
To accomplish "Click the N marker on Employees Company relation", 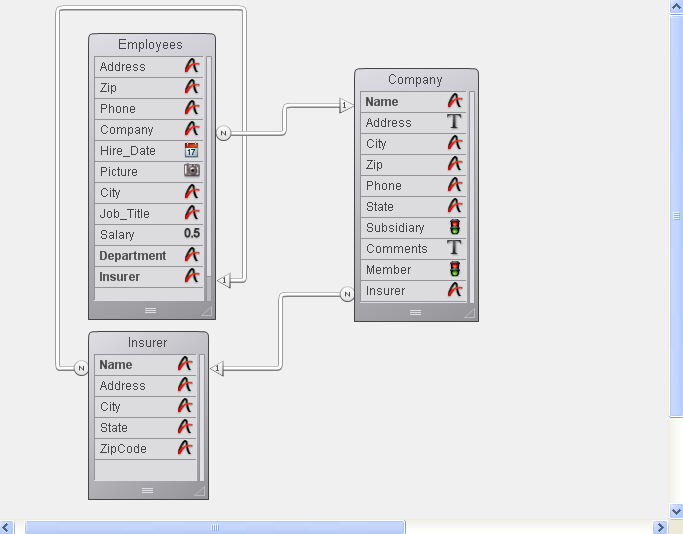I will coord(223,133).
